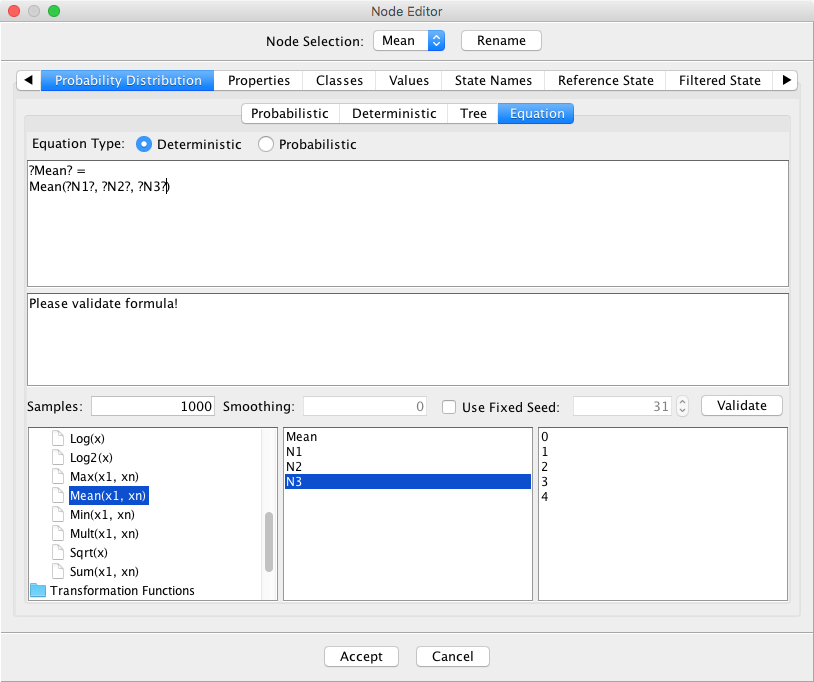Click inside the equation formula editor
This screenshot has width=814, height=682.
tap(408, 223)
